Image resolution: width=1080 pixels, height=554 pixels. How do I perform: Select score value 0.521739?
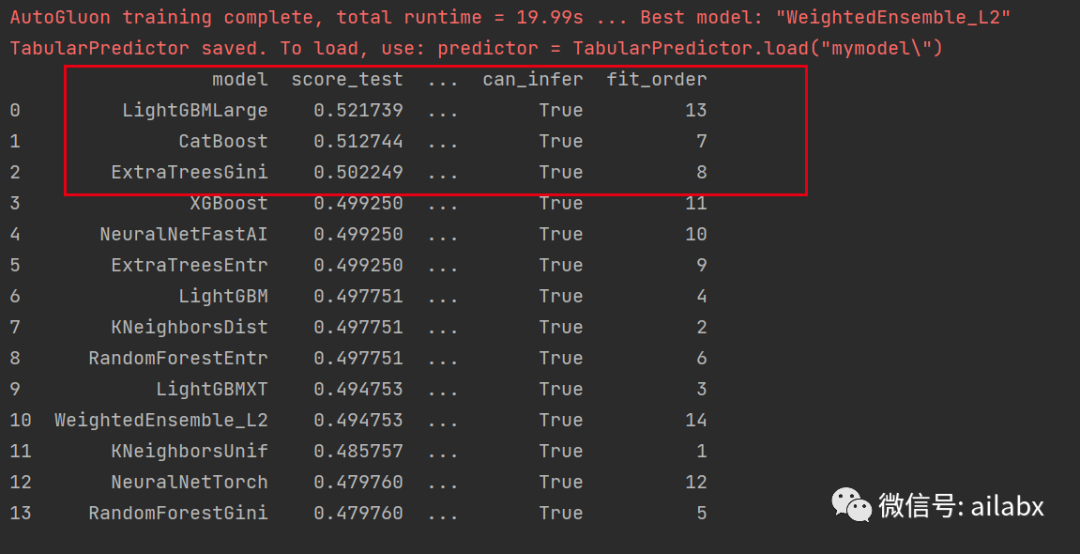(358, 110)
